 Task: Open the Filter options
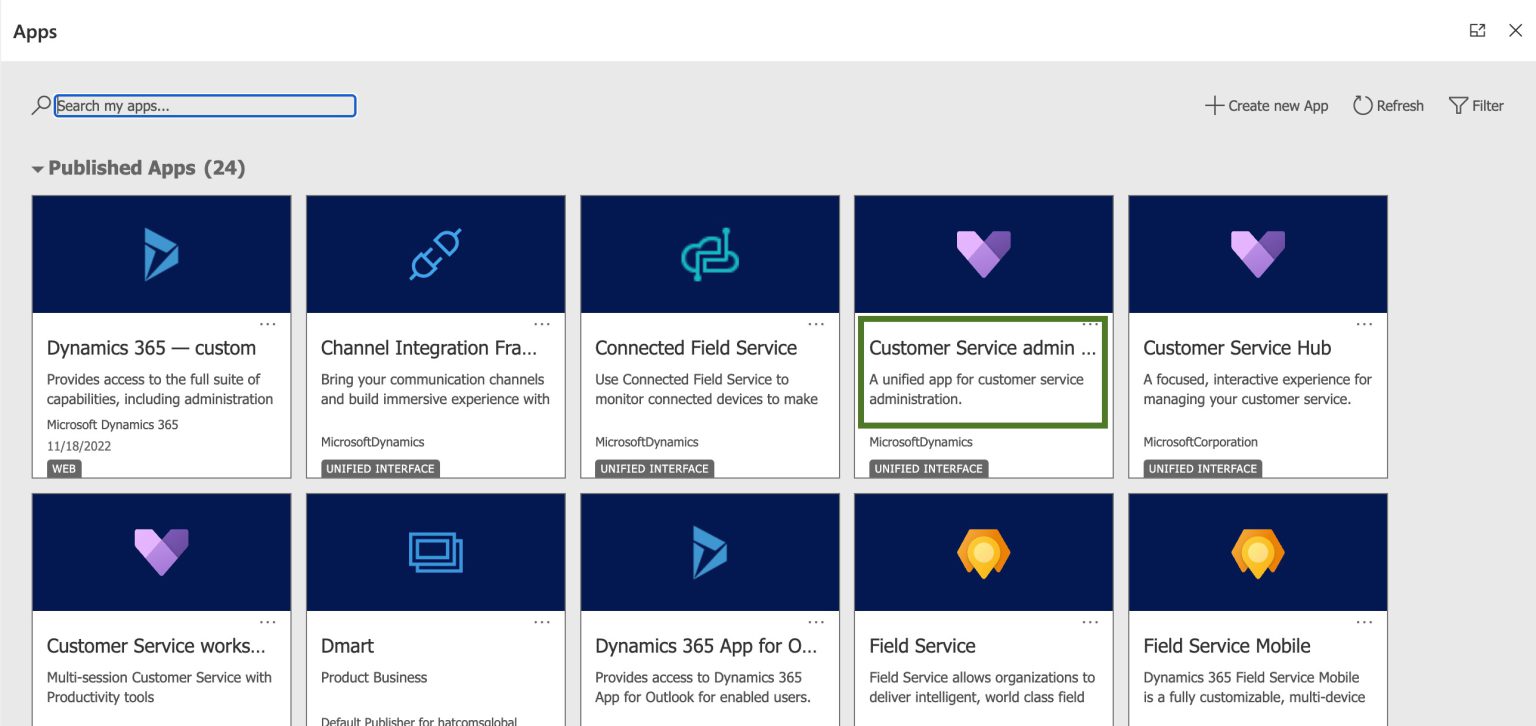(1476, 105)
